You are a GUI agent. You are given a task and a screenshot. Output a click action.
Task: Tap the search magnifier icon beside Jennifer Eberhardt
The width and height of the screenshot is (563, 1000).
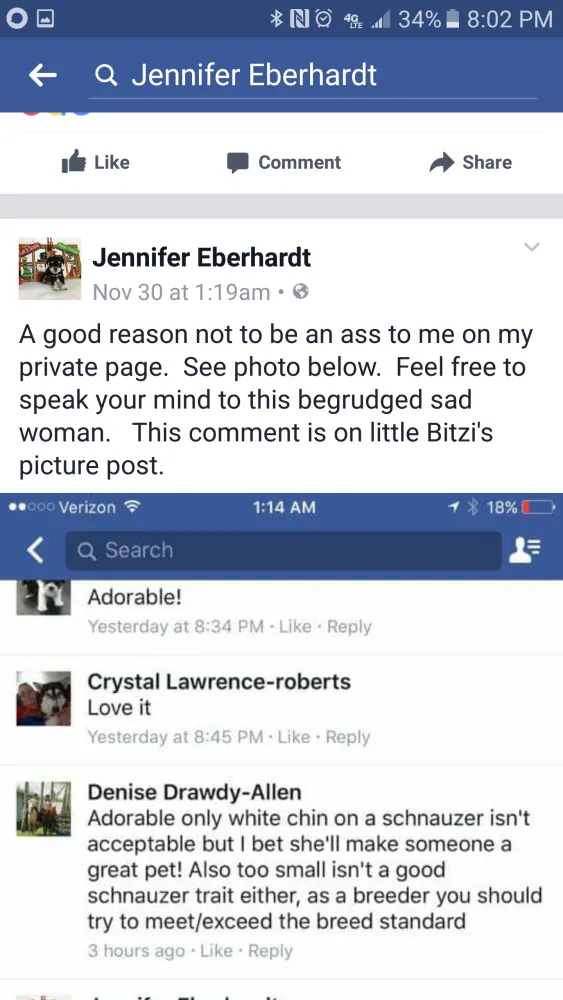tap(106, 77)
